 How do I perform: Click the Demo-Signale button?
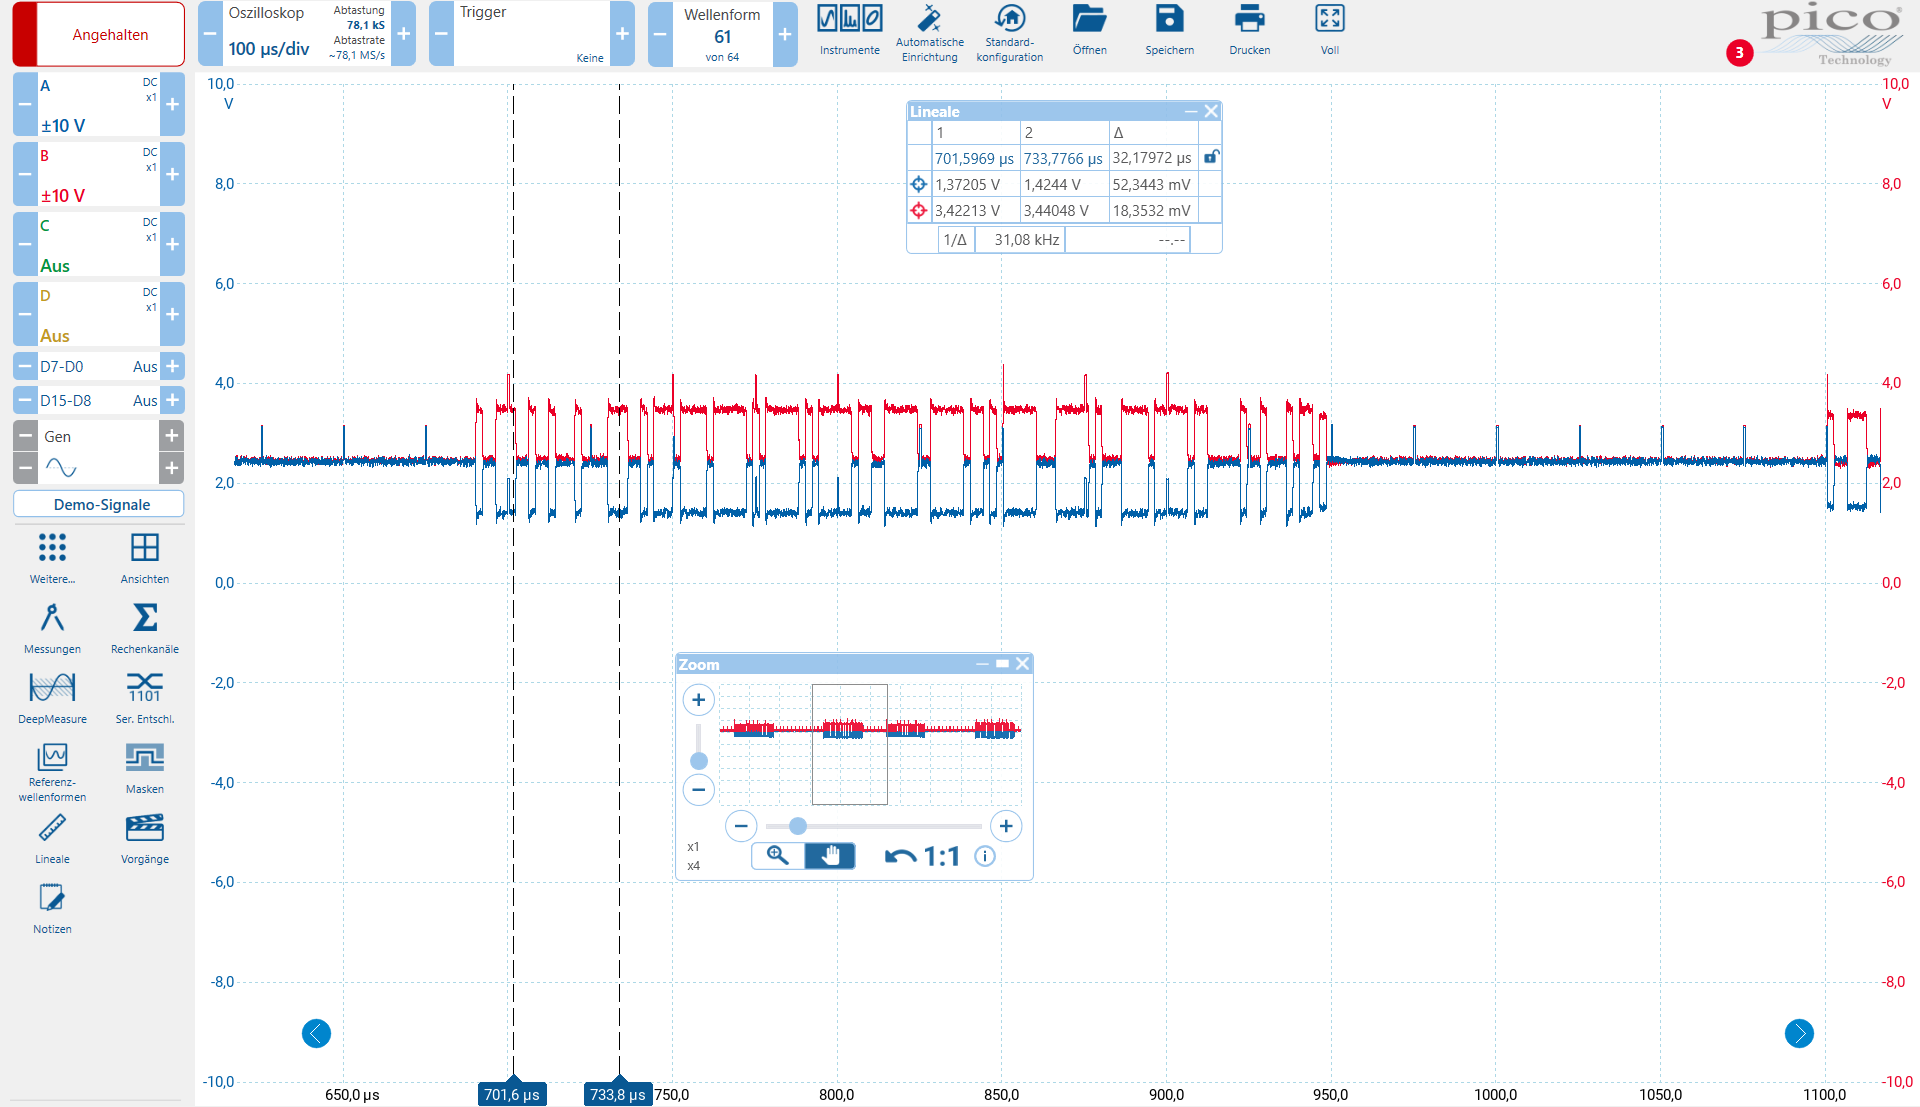(99, 504)
